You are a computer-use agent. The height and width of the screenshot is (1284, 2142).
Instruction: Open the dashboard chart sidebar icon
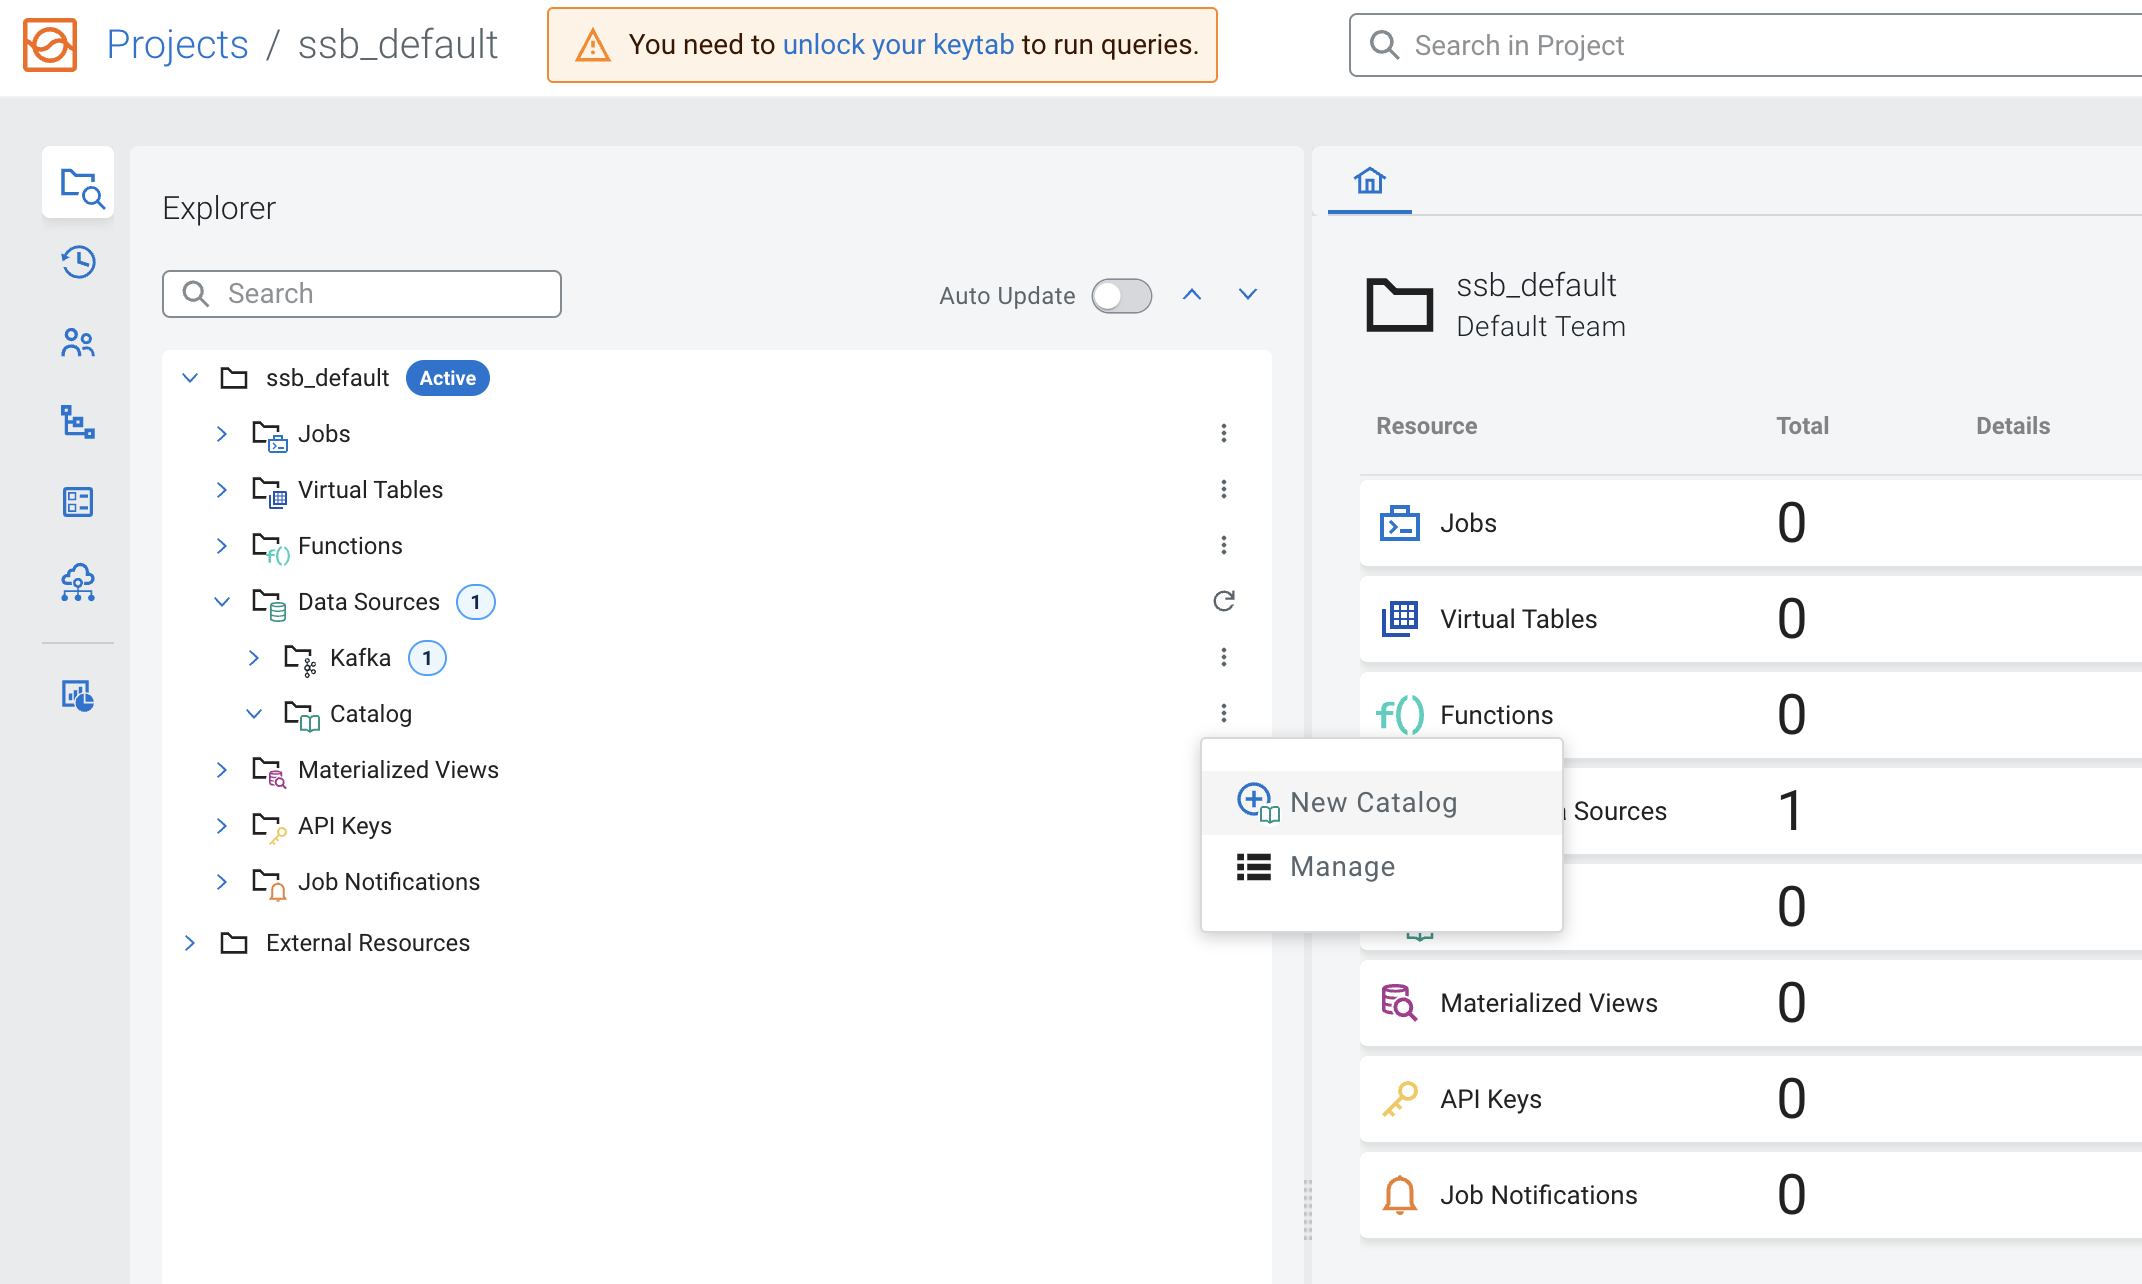pos(78,695)
